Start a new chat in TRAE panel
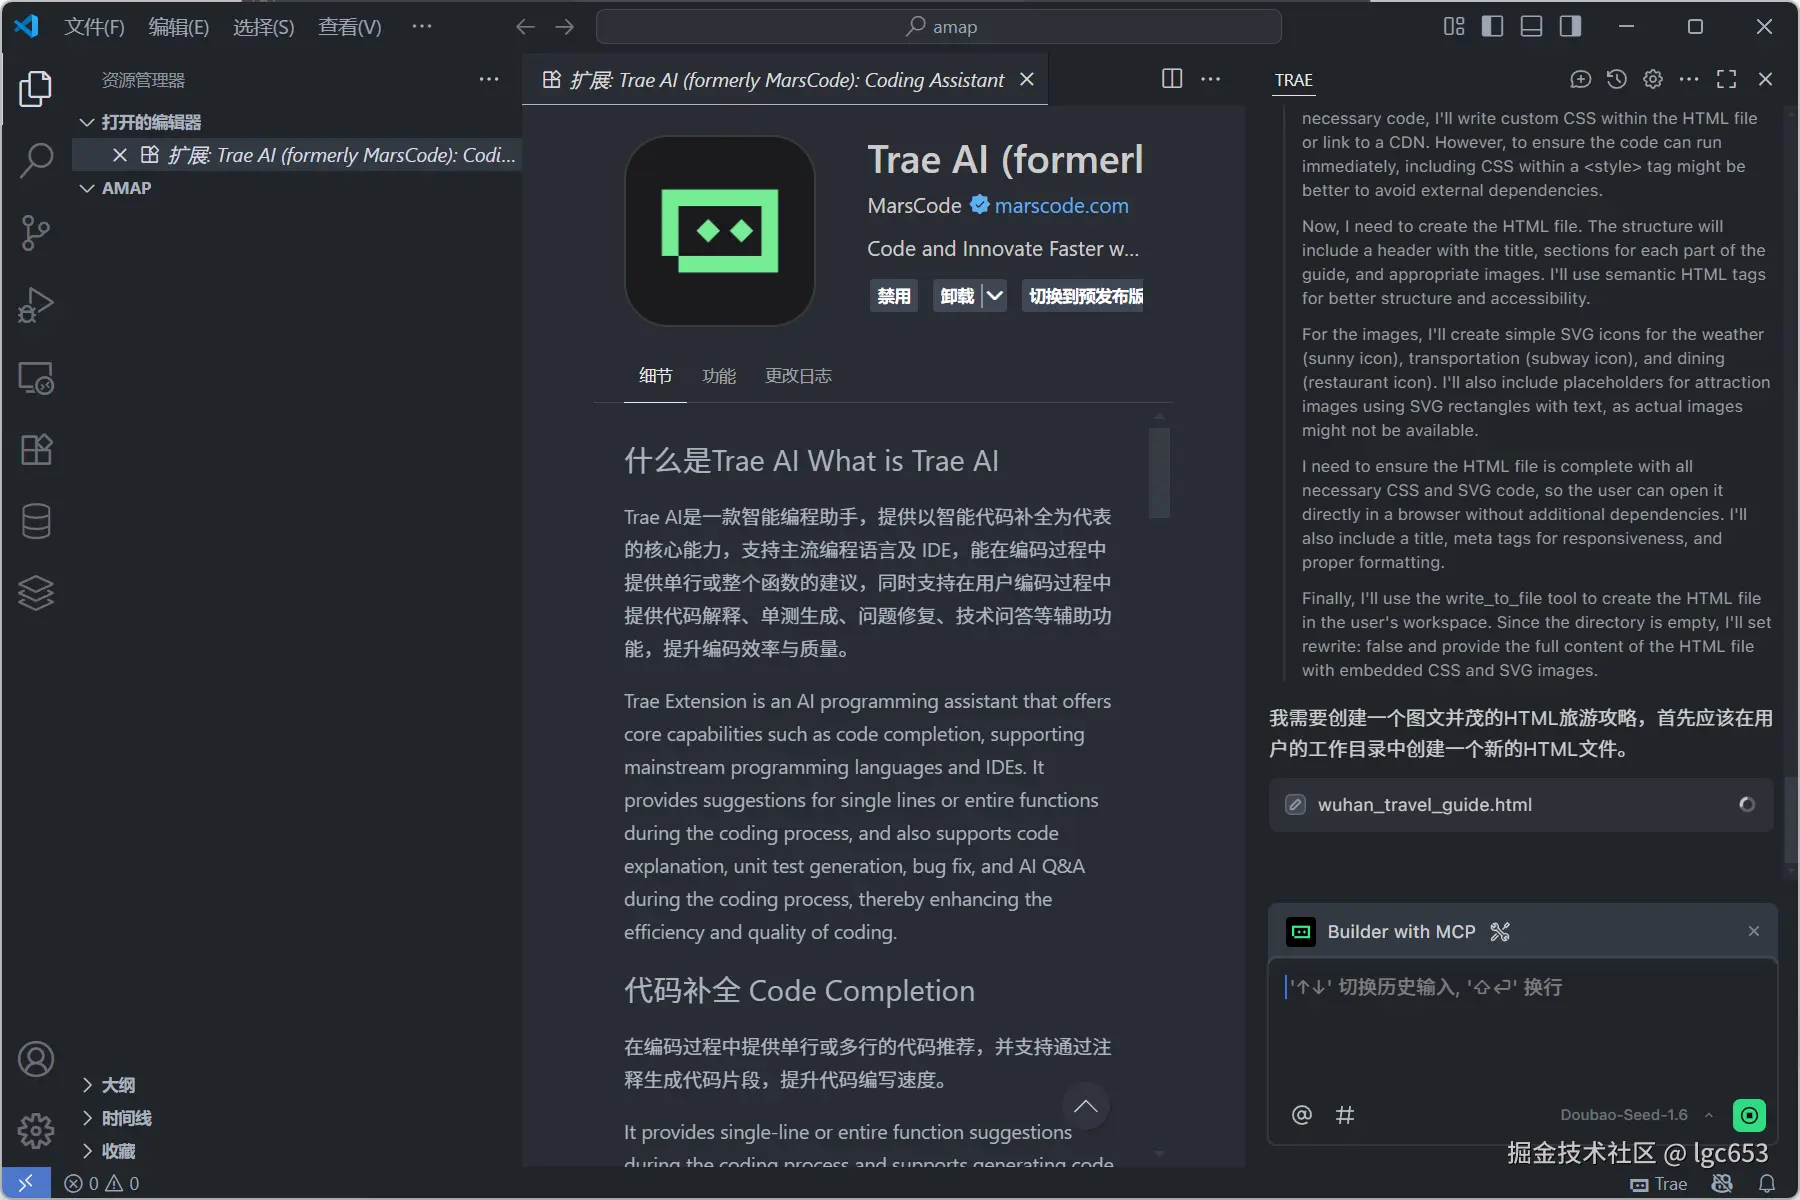Viewport: 1800px width, 1200px height. (1580, 79)
